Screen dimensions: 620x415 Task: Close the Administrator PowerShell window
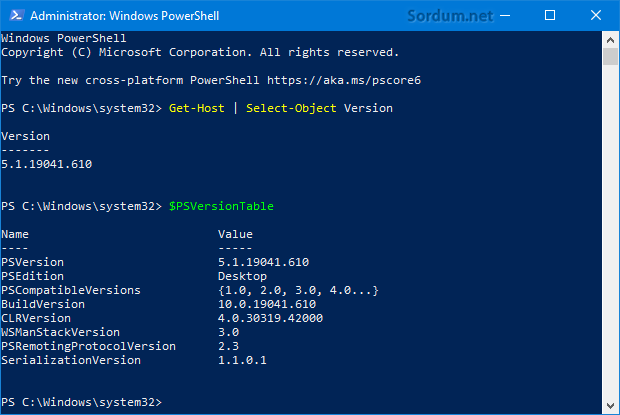pos(594,16)
